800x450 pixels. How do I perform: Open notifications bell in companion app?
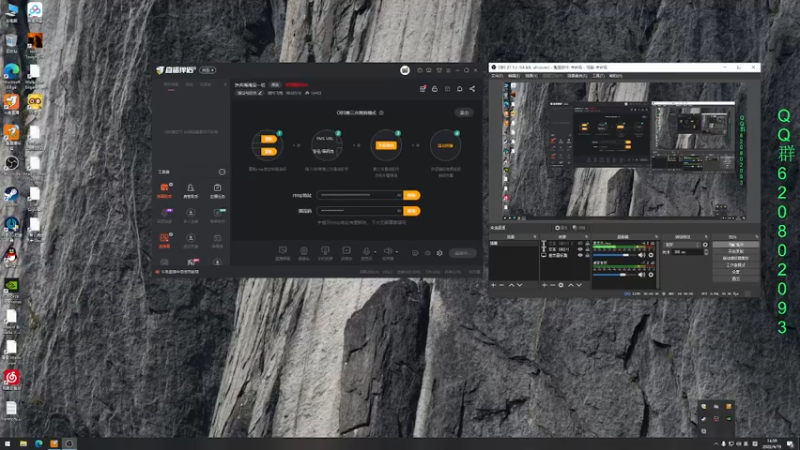point(460,89)
